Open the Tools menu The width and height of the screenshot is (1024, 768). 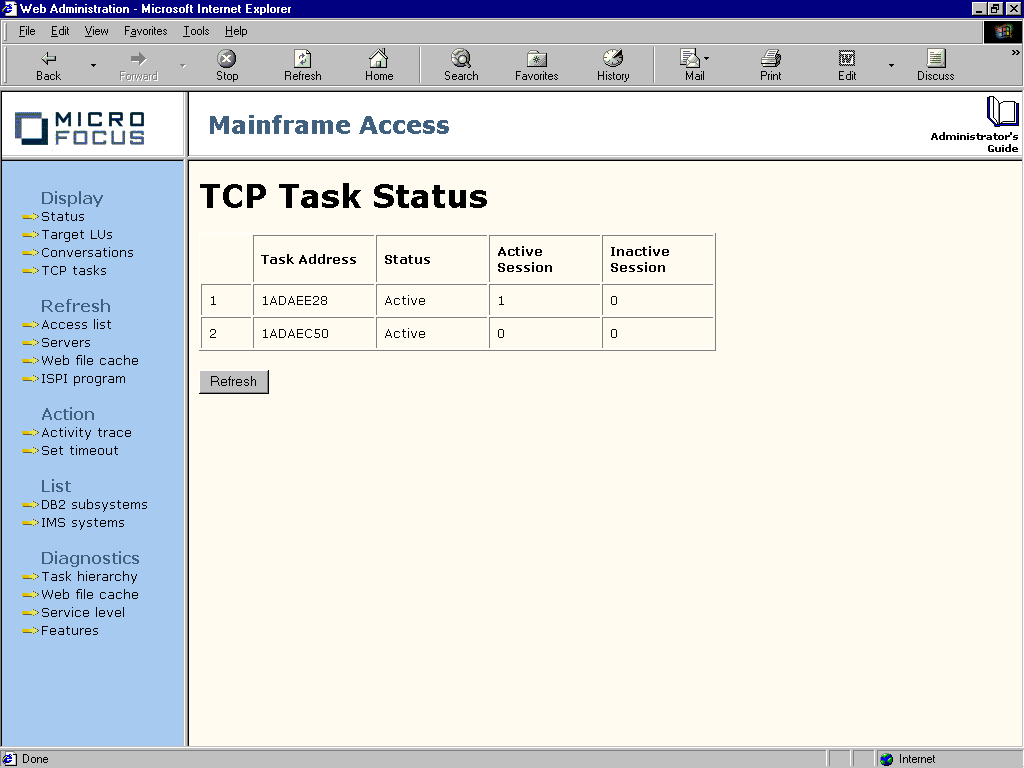(x=195, y=31)
